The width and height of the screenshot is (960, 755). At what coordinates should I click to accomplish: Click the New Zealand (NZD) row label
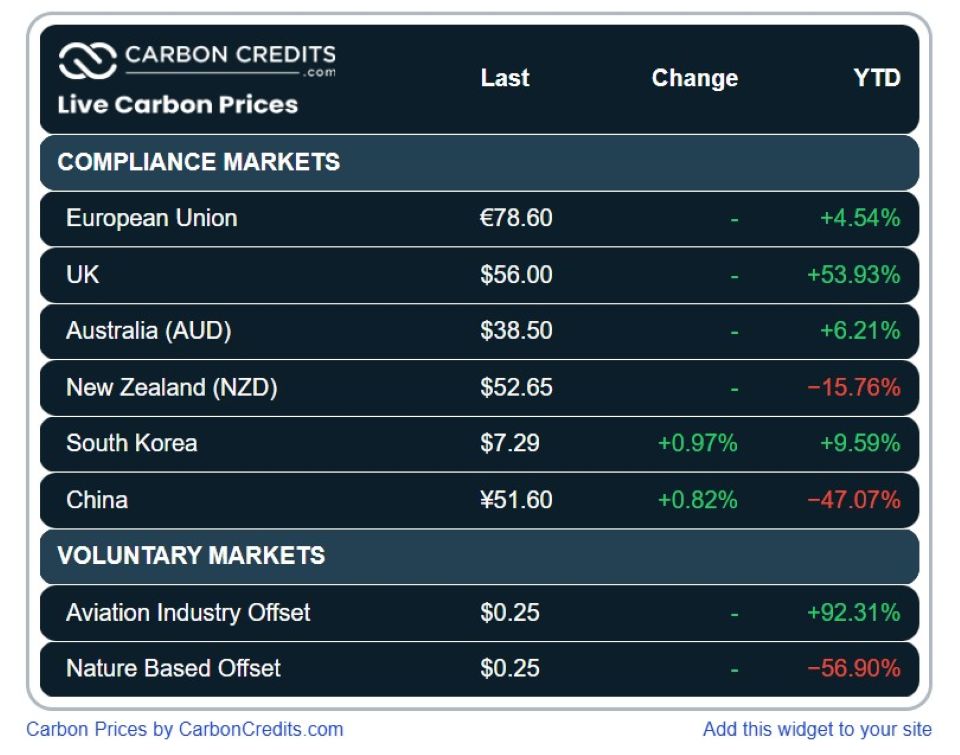point(171,387)
